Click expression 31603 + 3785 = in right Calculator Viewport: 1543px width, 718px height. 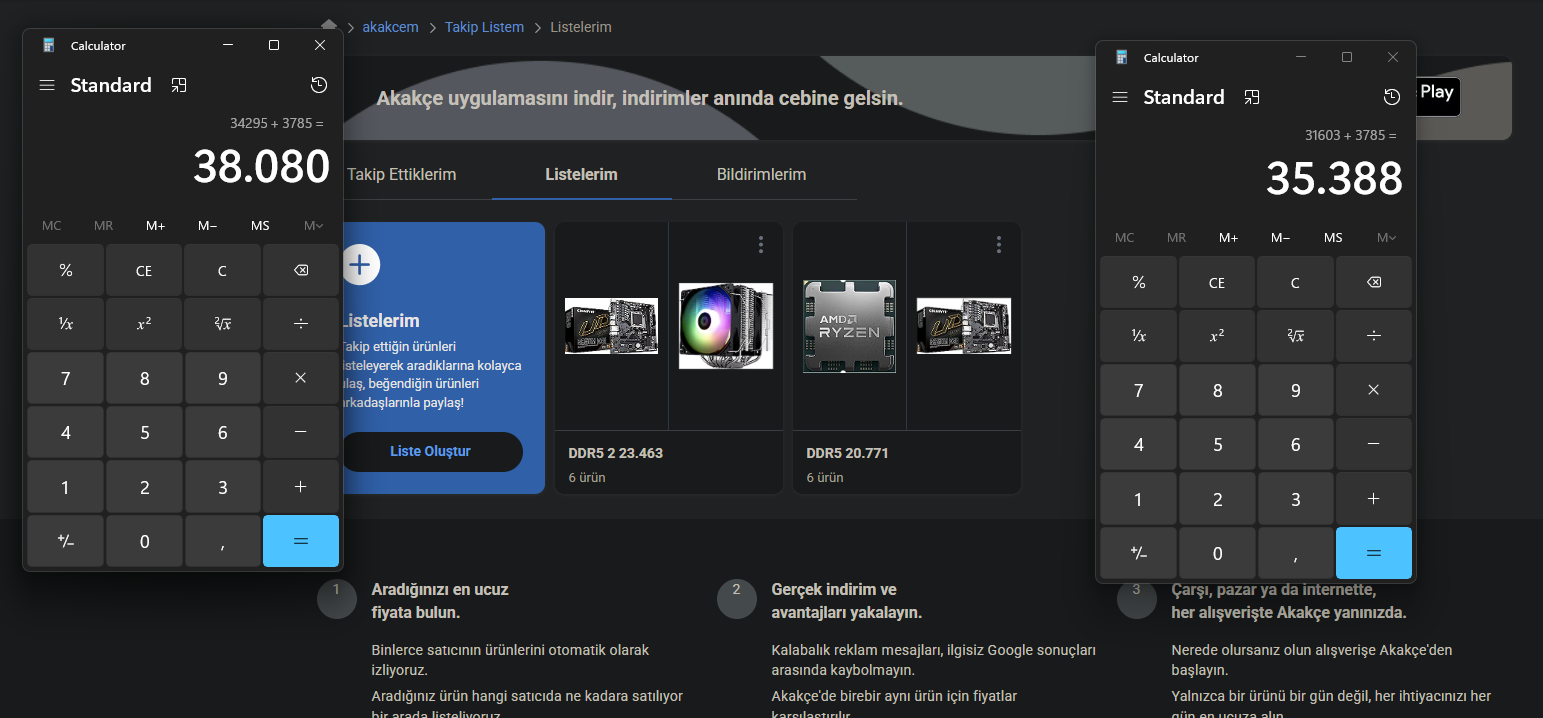(1350, 135)
